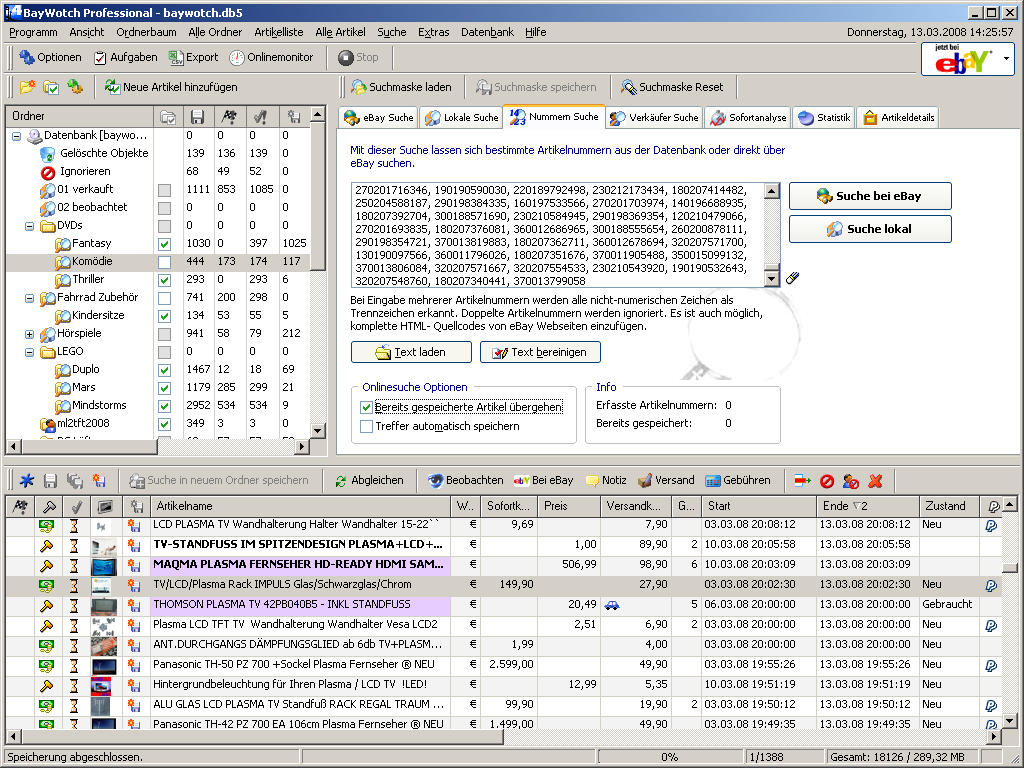Viewport: 1024px width, 768px height.
Task: Click the Gebühren calculator button
Action: tap(738, 481)
